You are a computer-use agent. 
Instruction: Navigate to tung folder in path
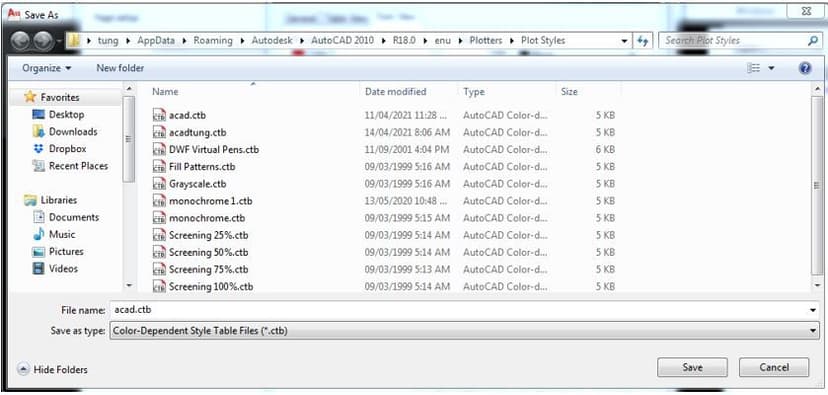tap(108, 41)
